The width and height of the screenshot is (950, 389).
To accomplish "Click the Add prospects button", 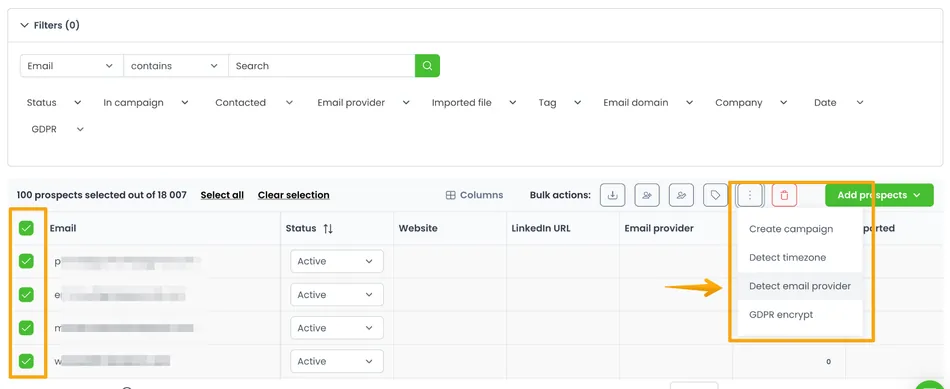I will [879, 195].
